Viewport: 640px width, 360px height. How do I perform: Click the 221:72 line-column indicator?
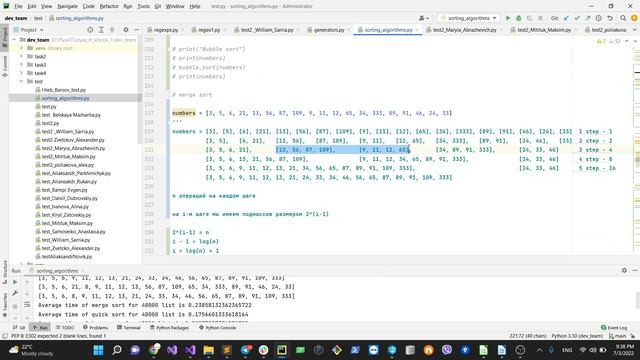528,336
